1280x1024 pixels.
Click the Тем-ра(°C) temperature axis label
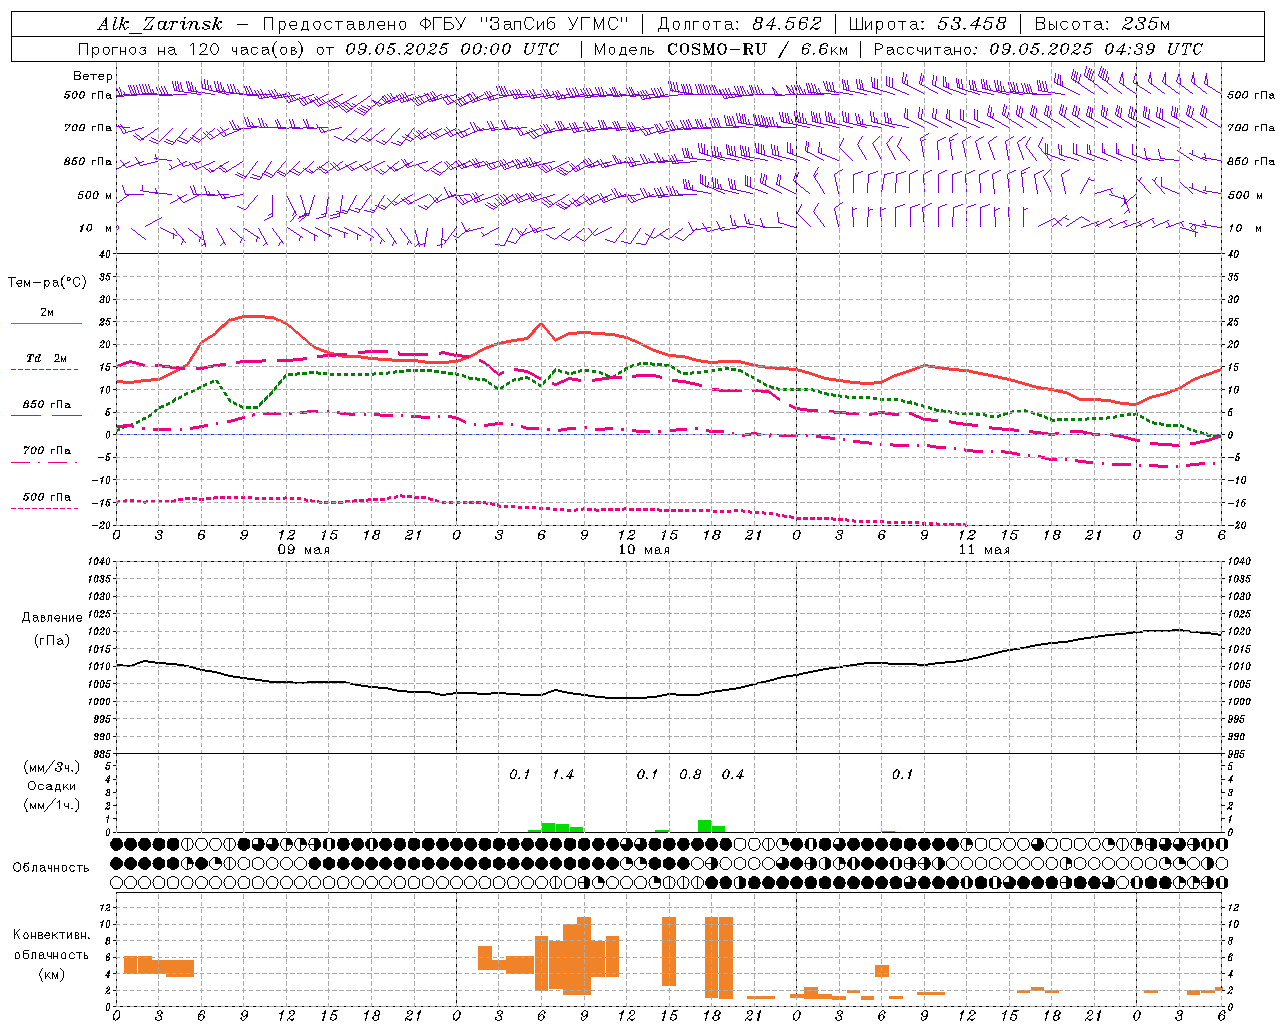point(47,282)
